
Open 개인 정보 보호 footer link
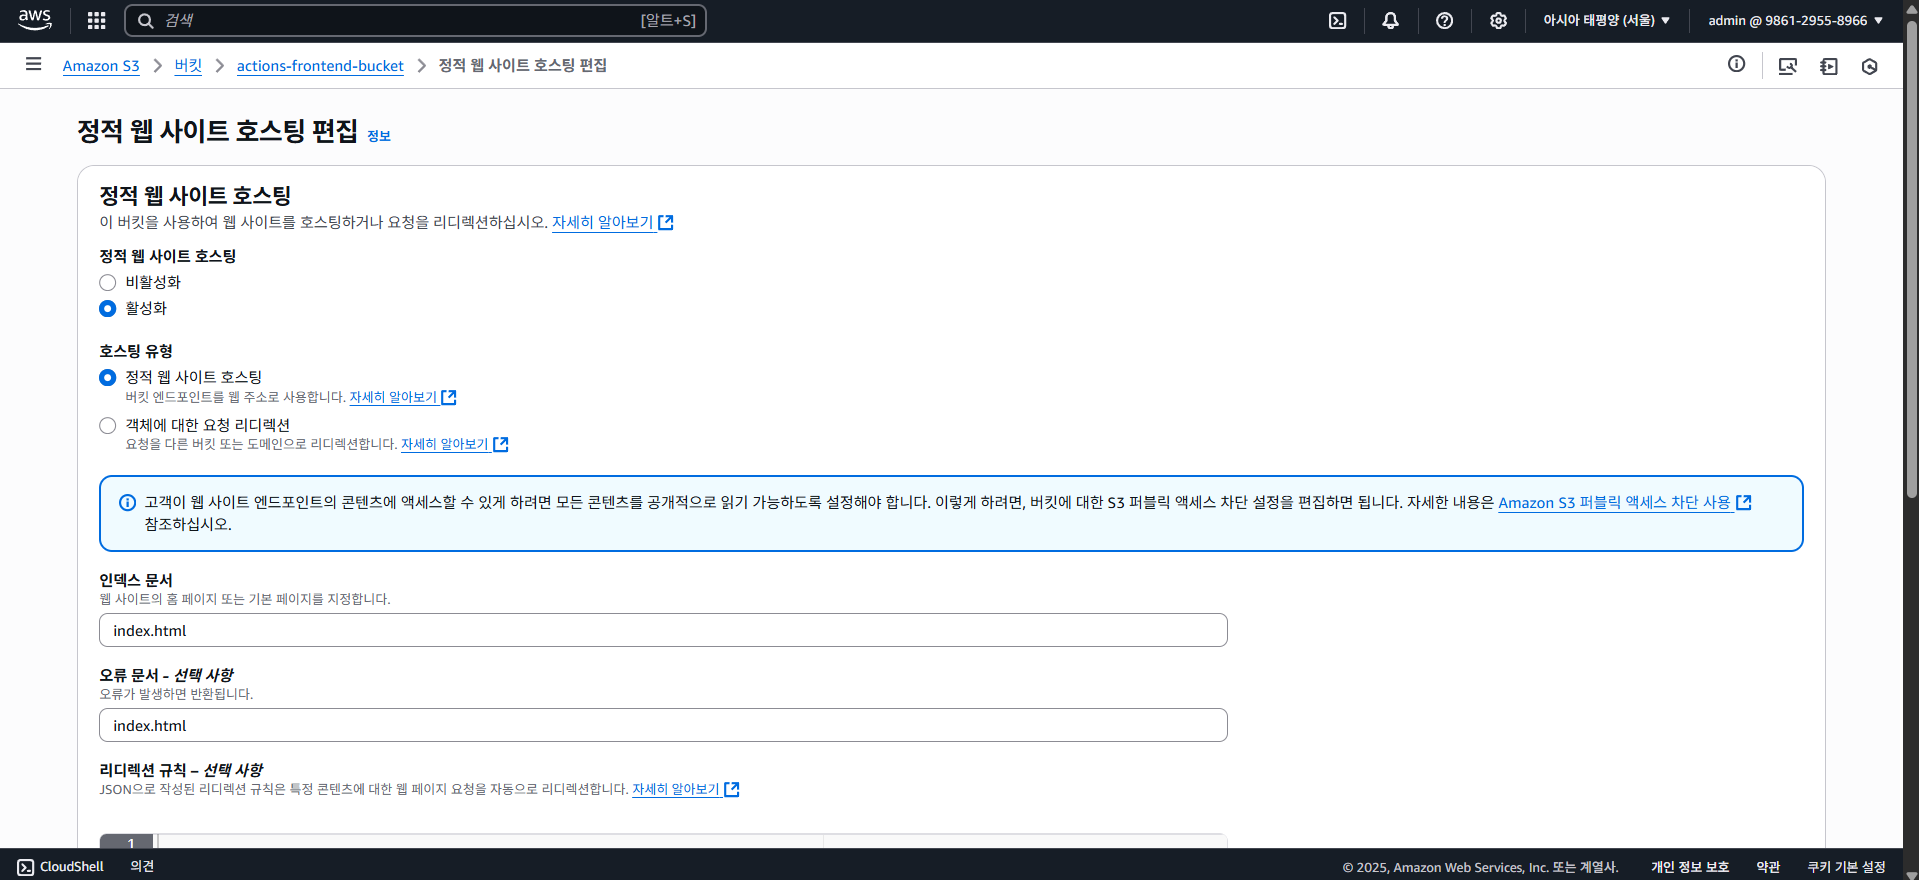pos(1690,867)
